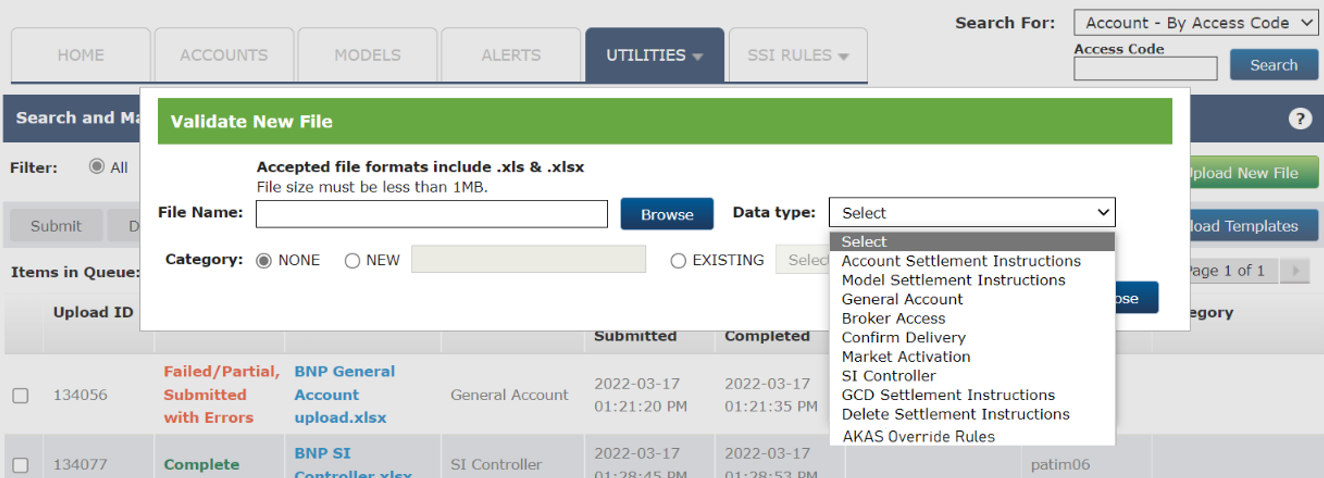Click the Browse button

click(666, 214)
